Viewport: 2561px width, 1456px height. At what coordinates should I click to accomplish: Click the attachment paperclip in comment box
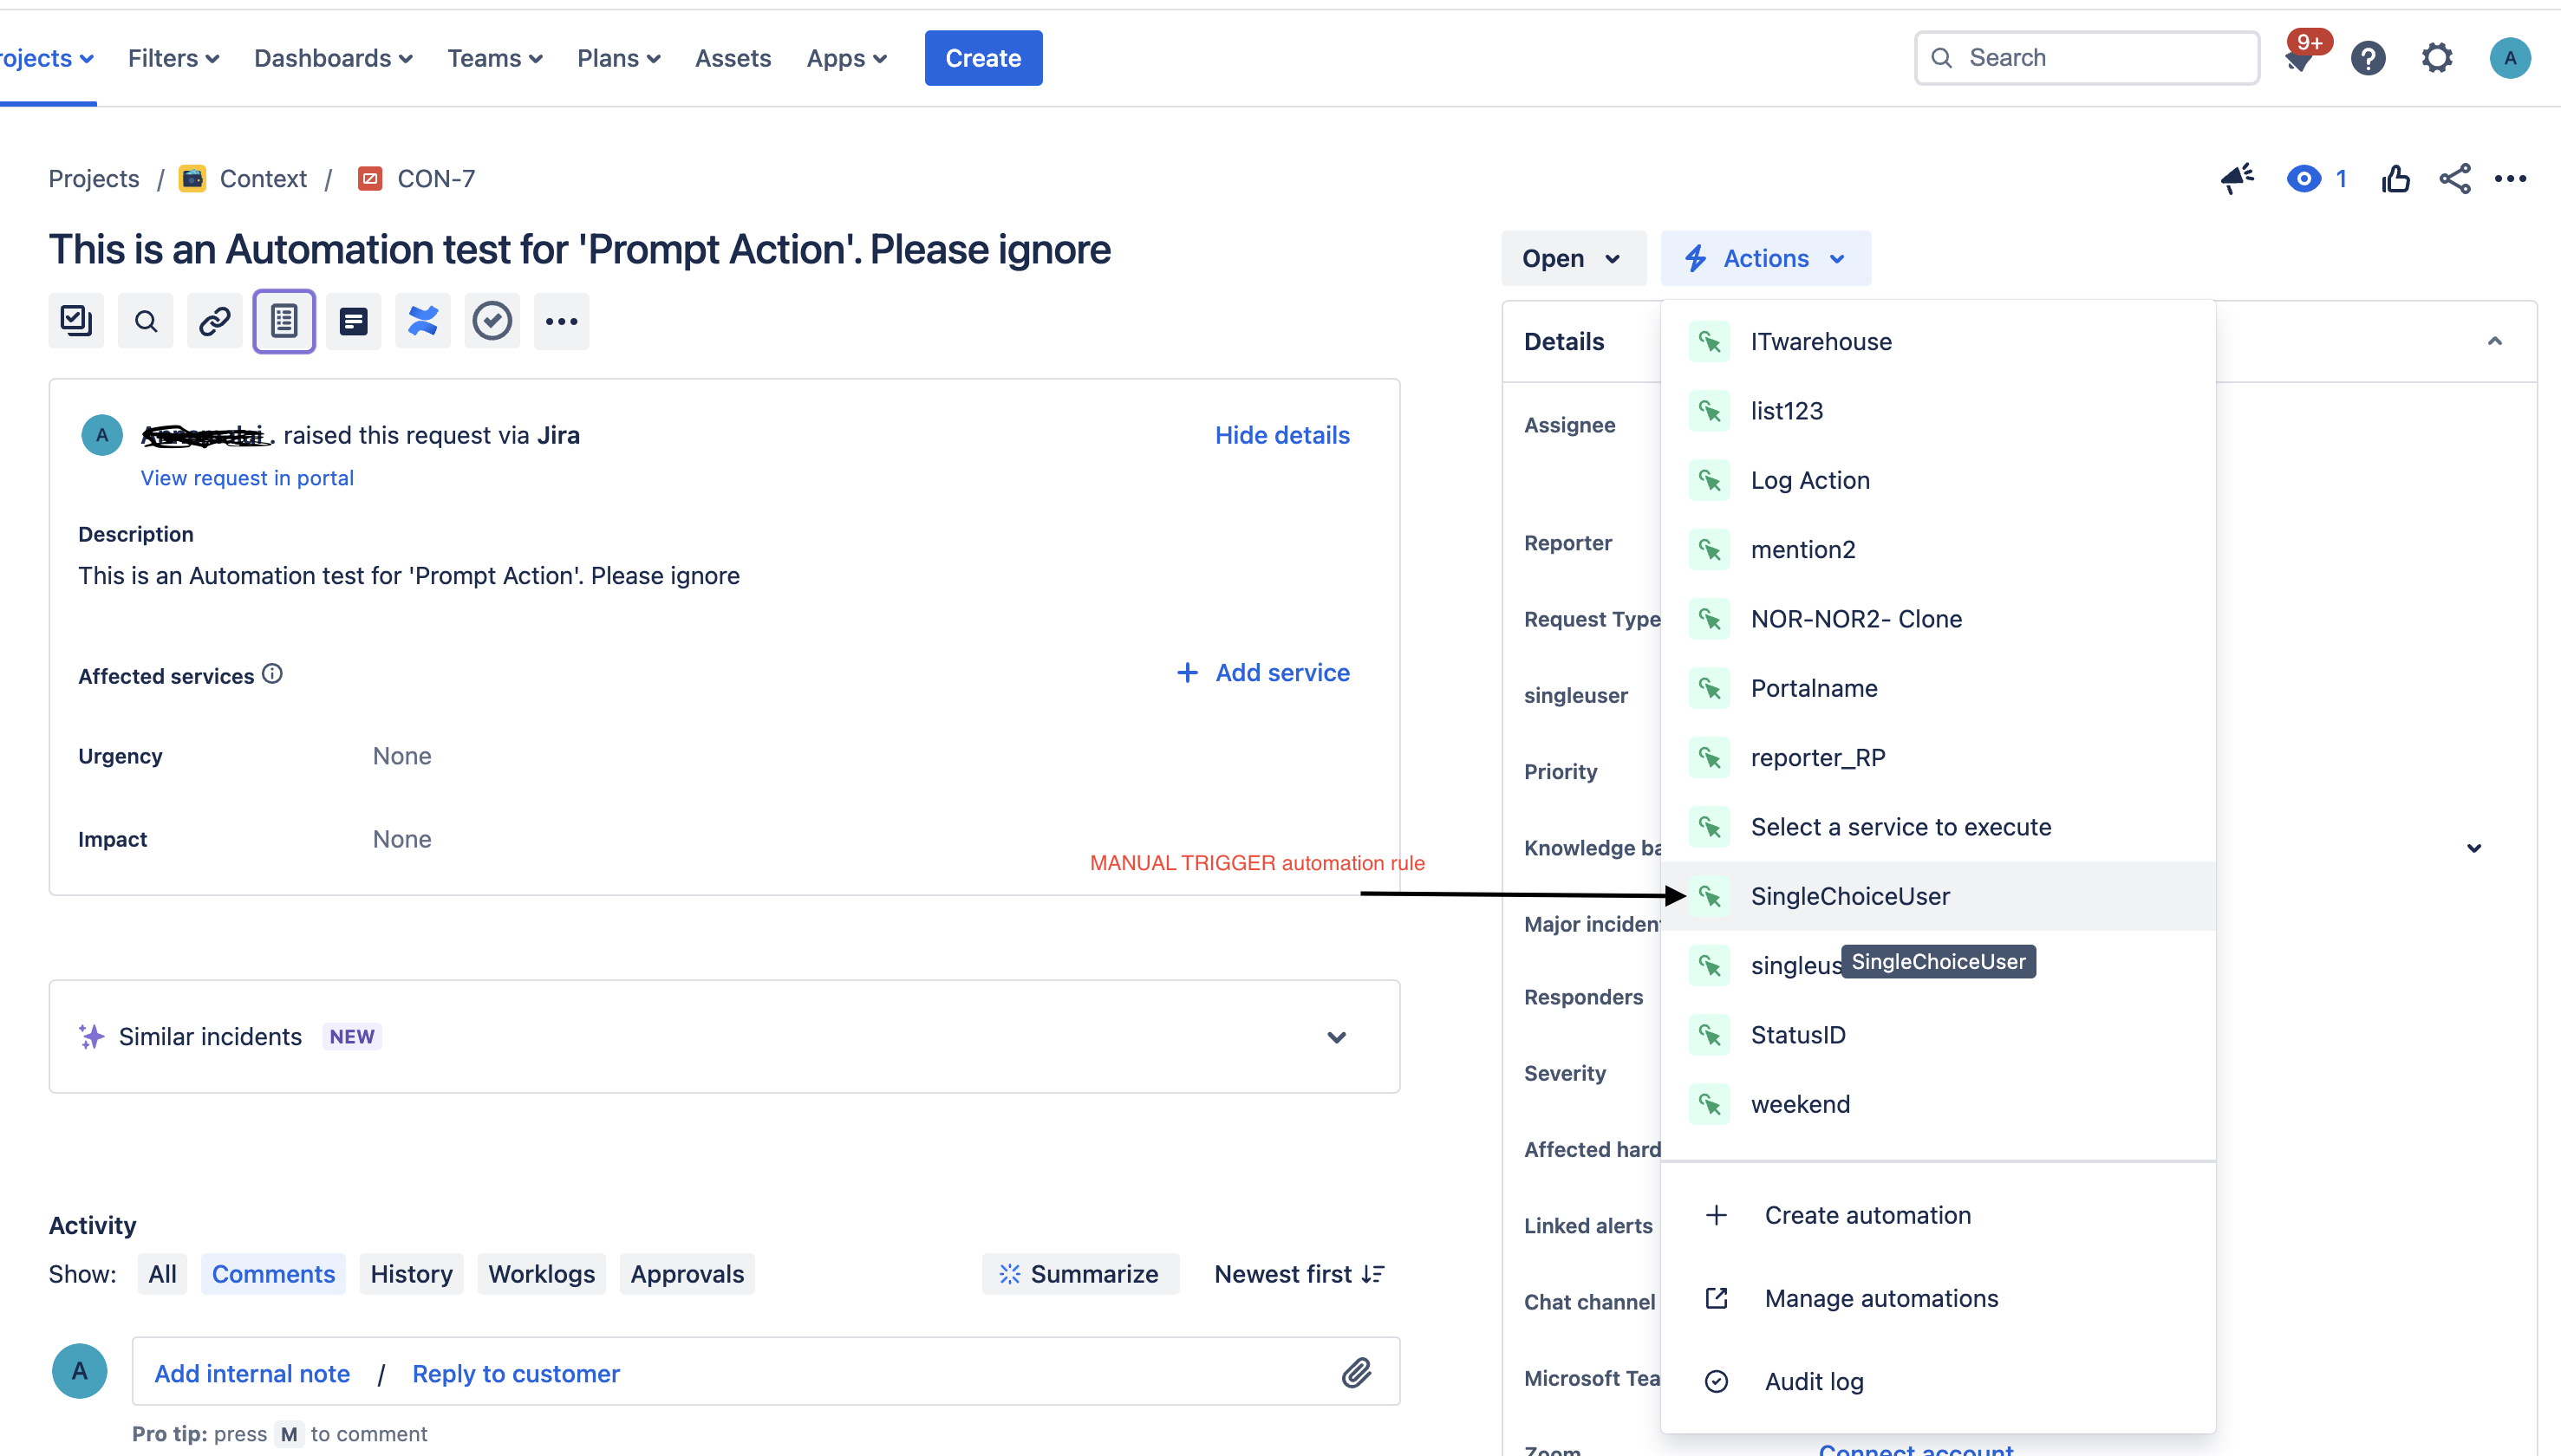coord(1356,1372)
